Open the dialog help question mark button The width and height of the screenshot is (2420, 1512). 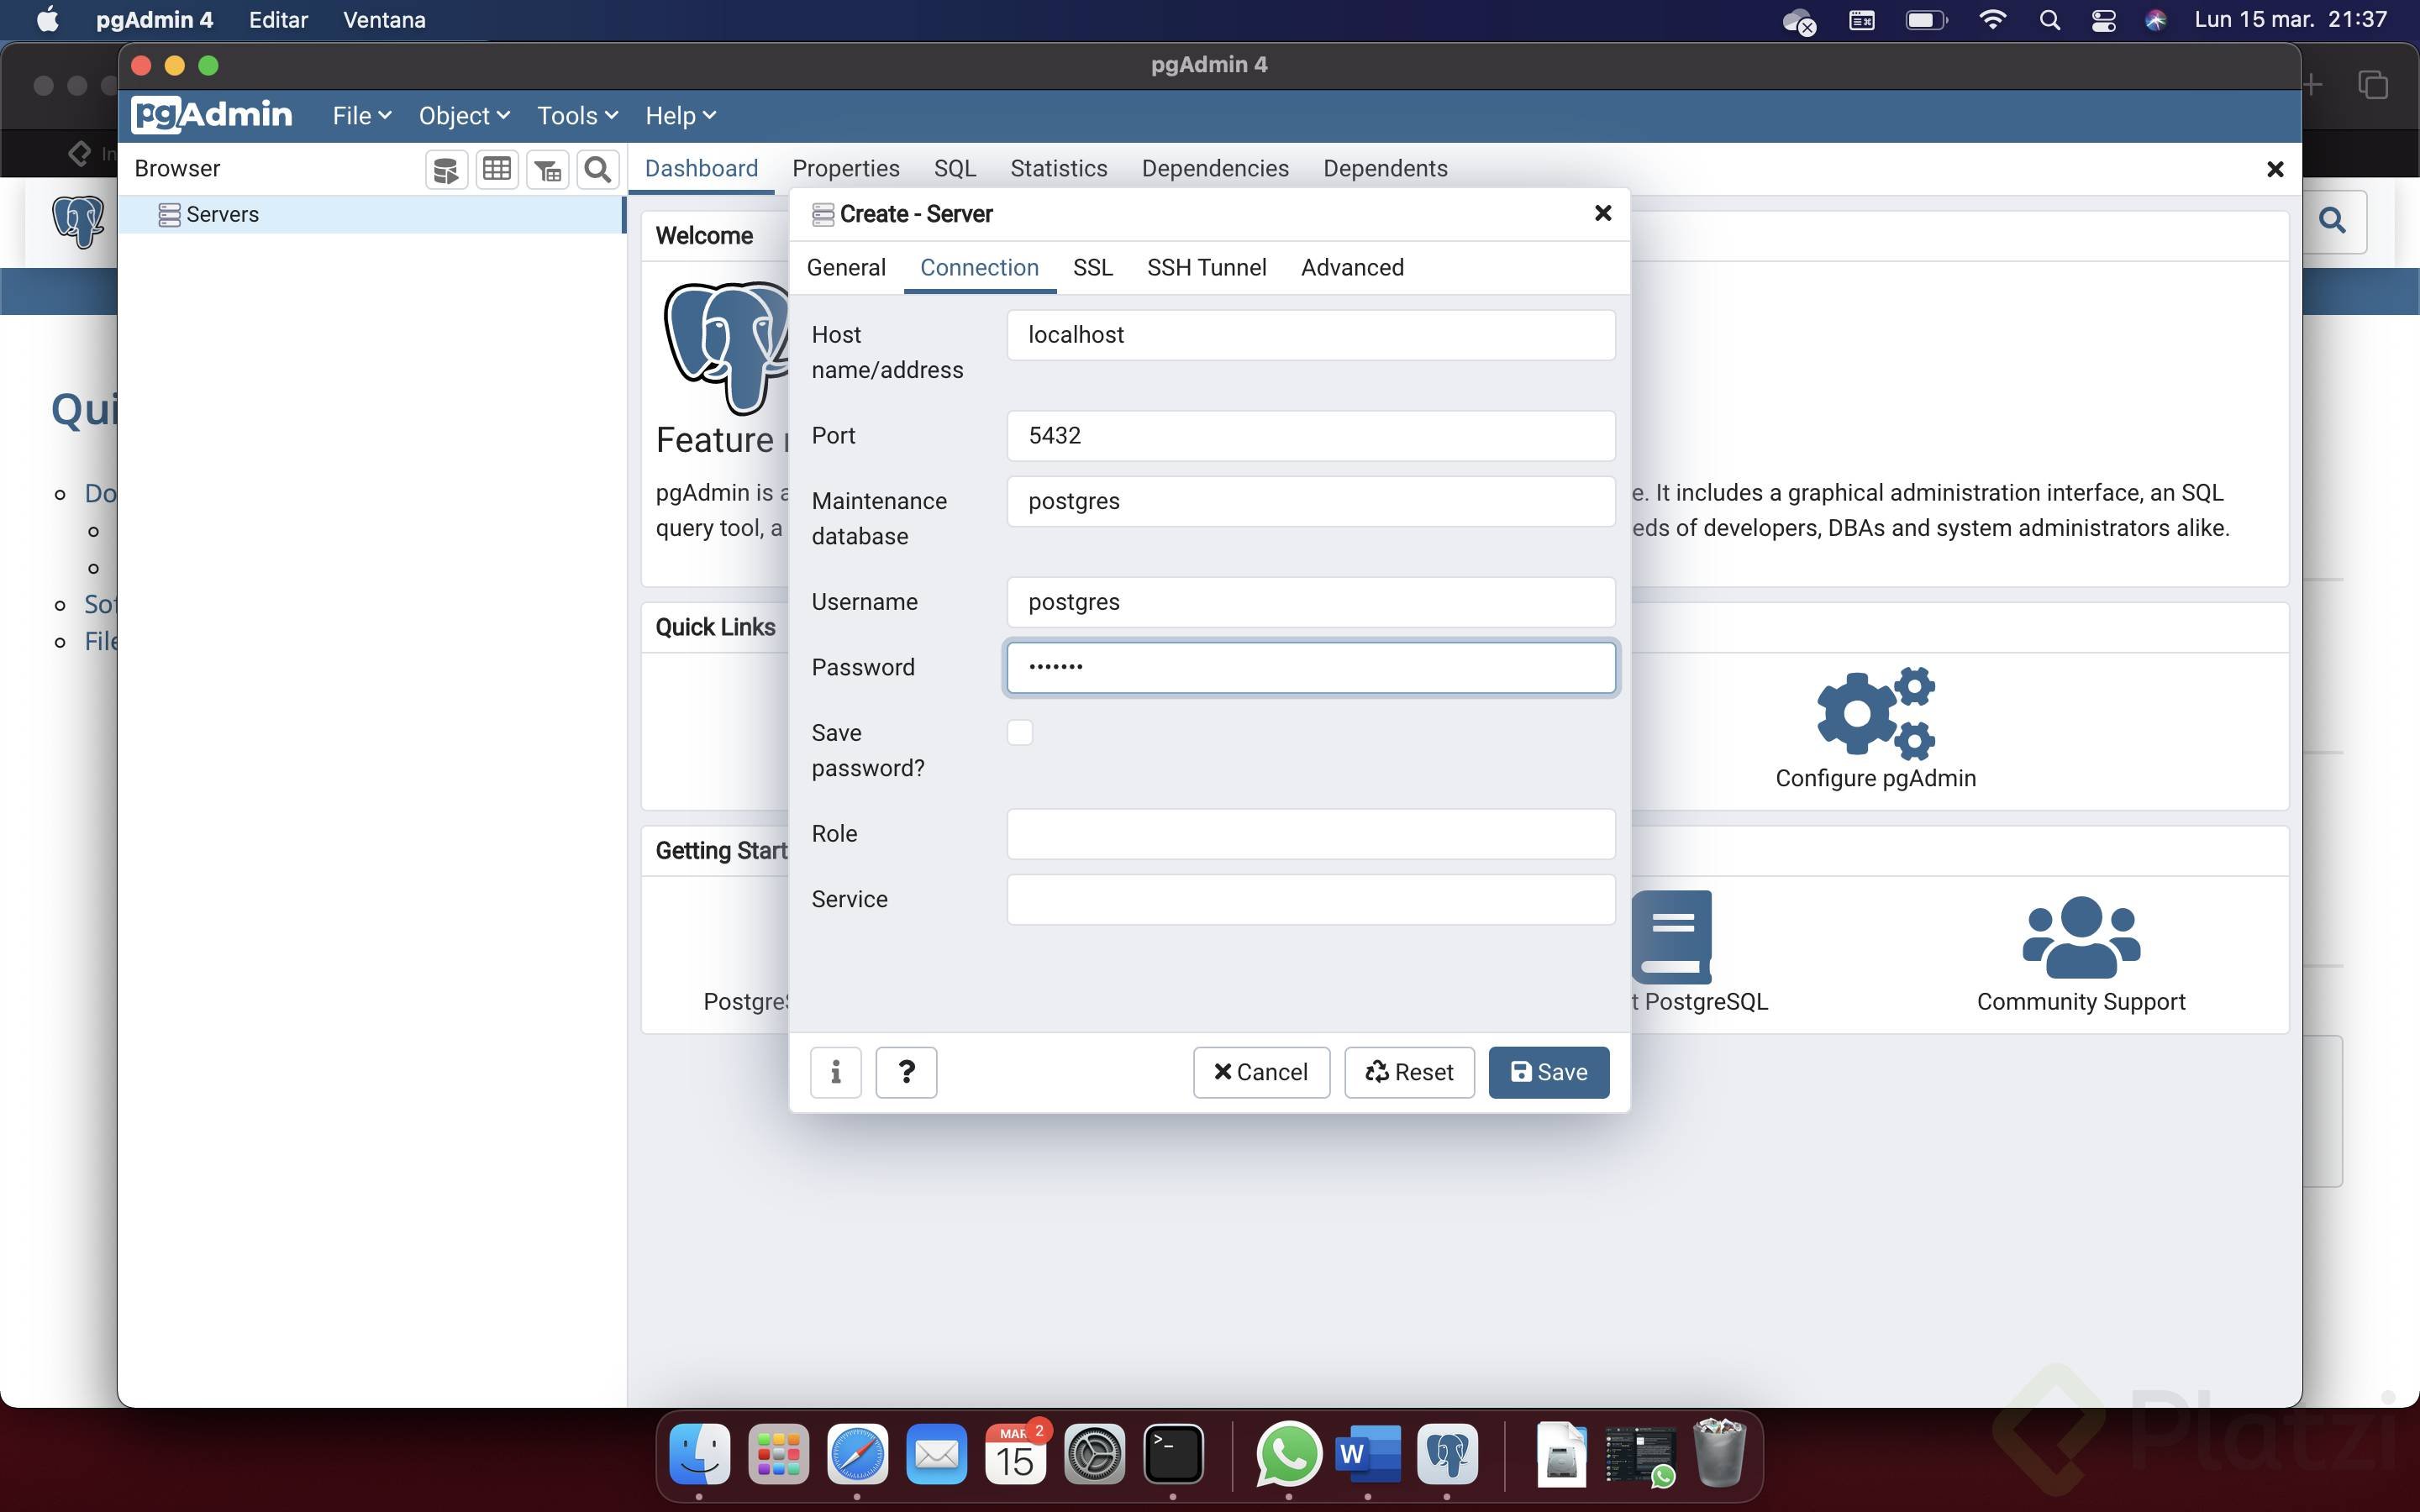pyautogui.click(x=906, y=1072)
